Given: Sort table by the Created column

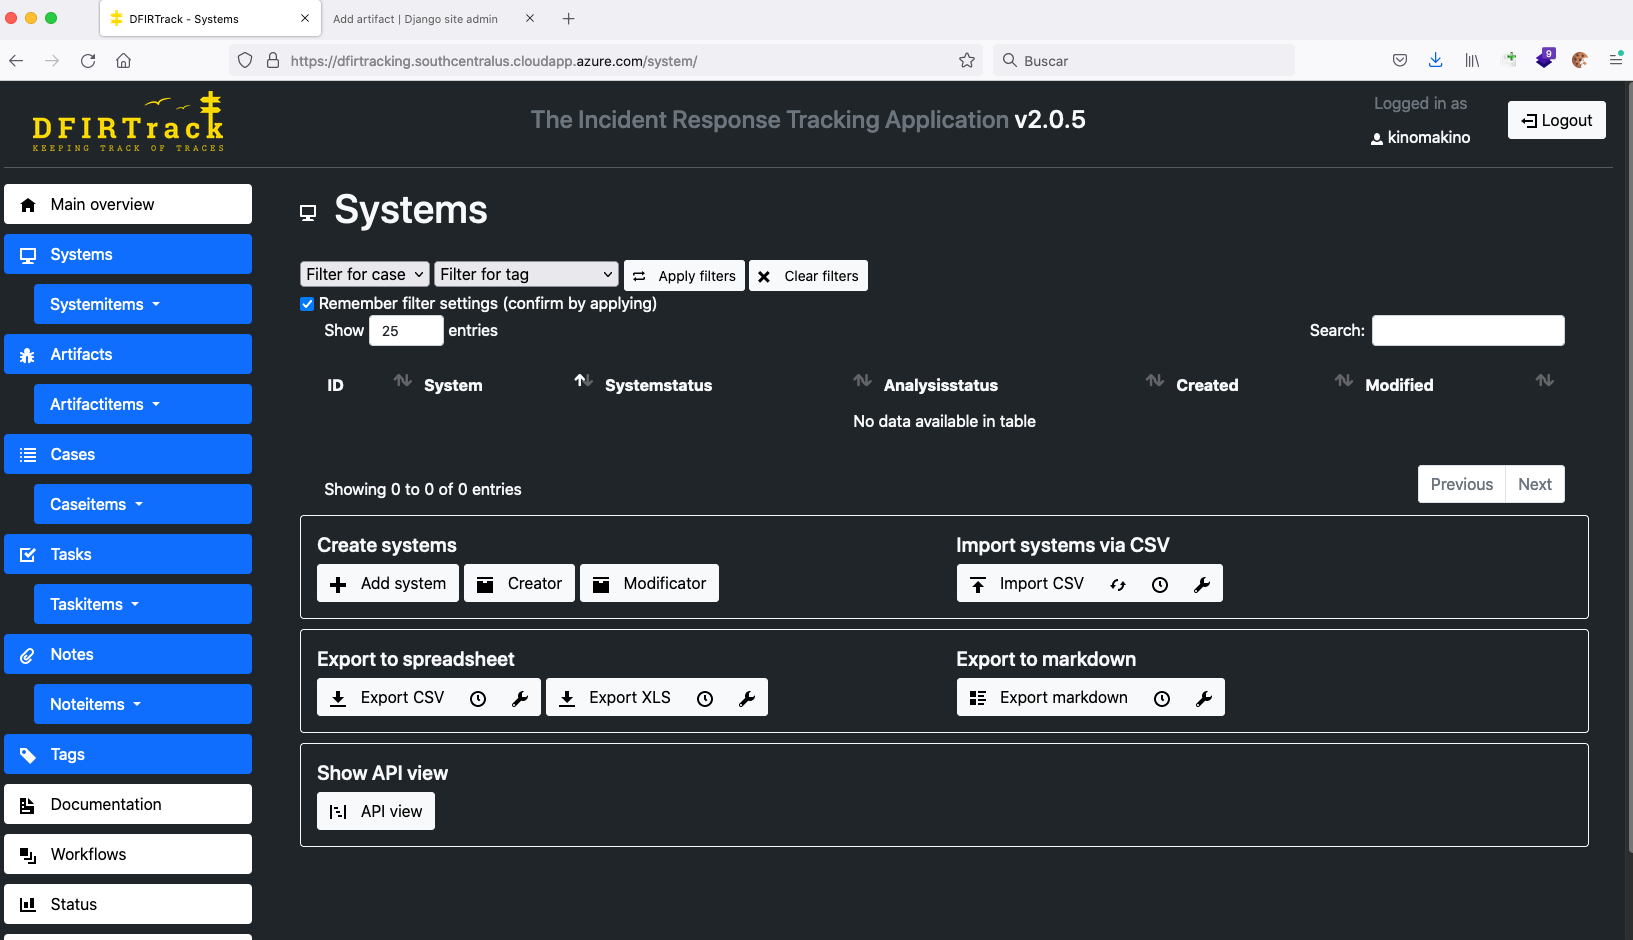Looking at the screenshot, I should coord(1206,385).
